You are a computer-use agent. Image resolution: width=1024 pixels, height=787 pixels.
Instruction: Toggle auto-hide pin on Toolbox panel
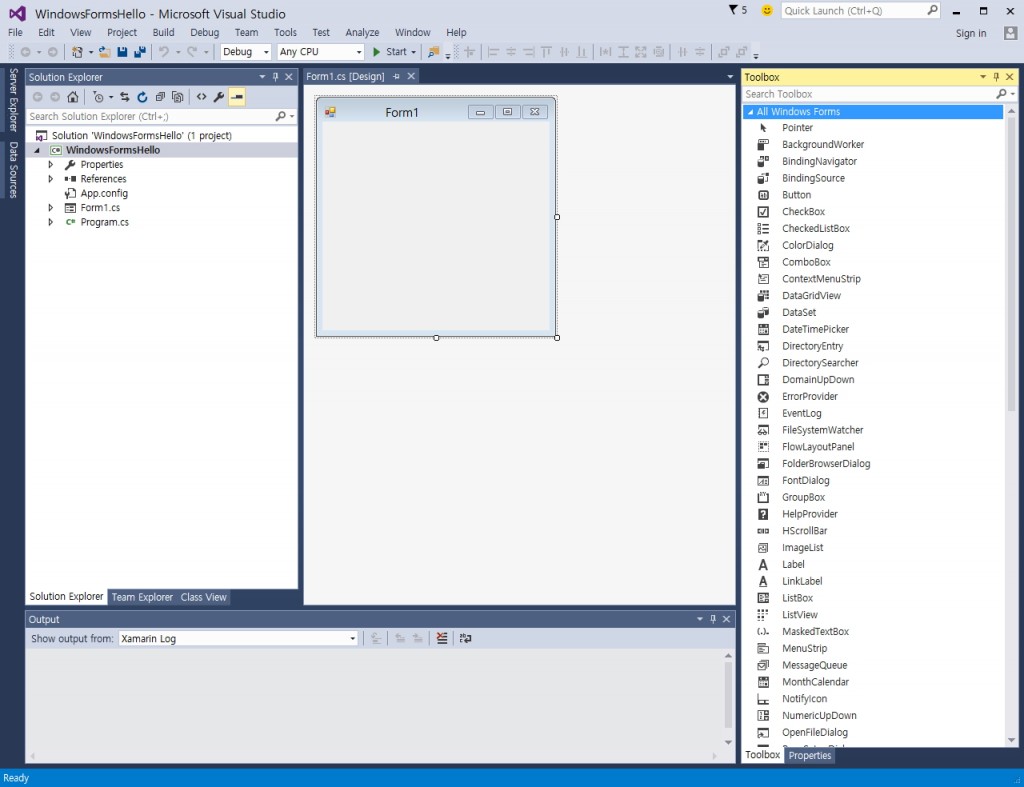point(996,77)
